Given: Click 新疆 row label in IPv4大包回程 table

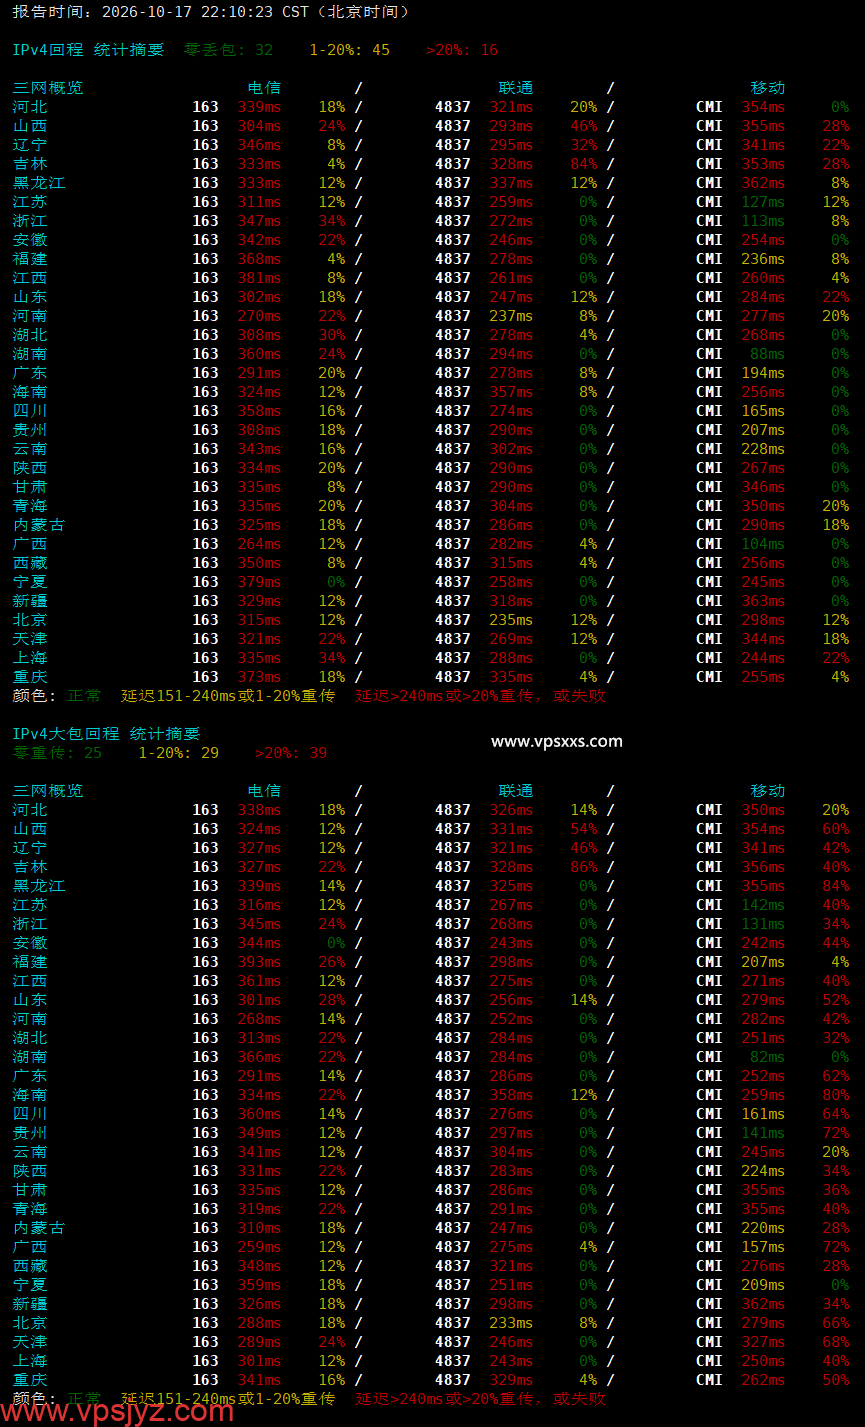Looking at the screenshot, I should click(x=30, y=1304).
